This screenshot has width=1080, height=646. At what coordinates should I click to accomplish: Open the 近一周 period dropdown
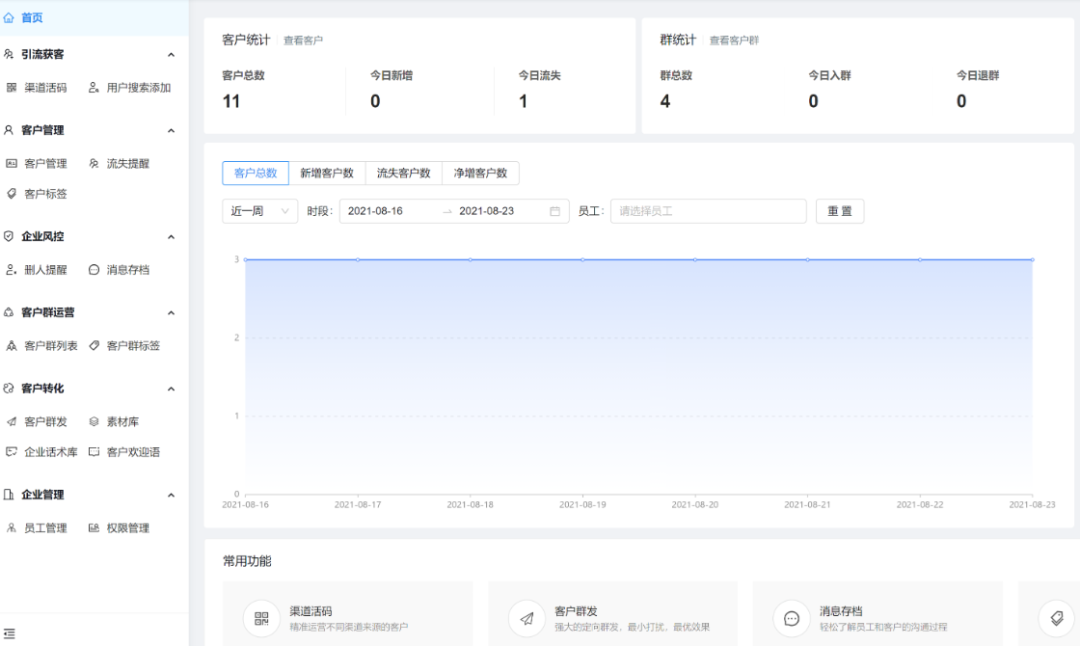[x=260, y=211]
